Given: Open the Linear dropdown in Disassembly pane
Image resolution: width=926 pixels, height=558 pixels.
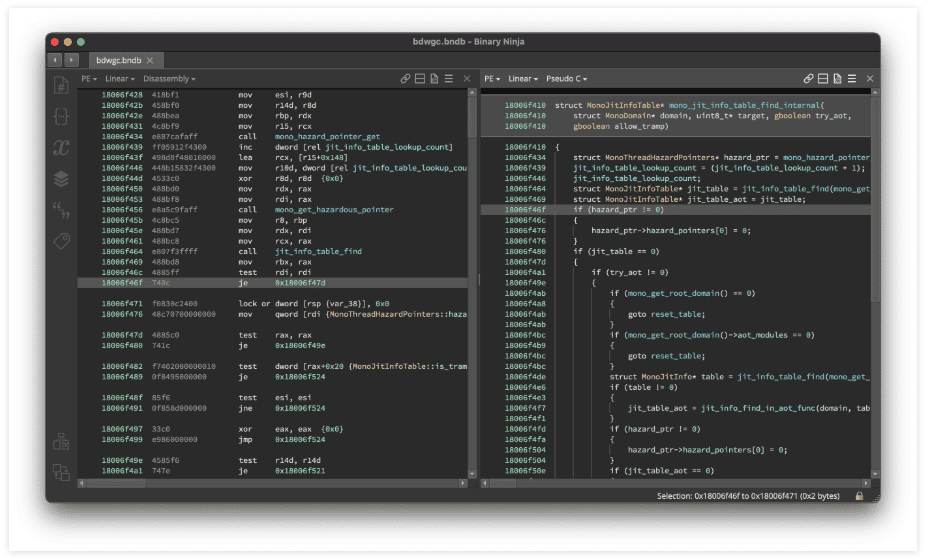Looking at the screenshot, I should (x=120, y=79).
